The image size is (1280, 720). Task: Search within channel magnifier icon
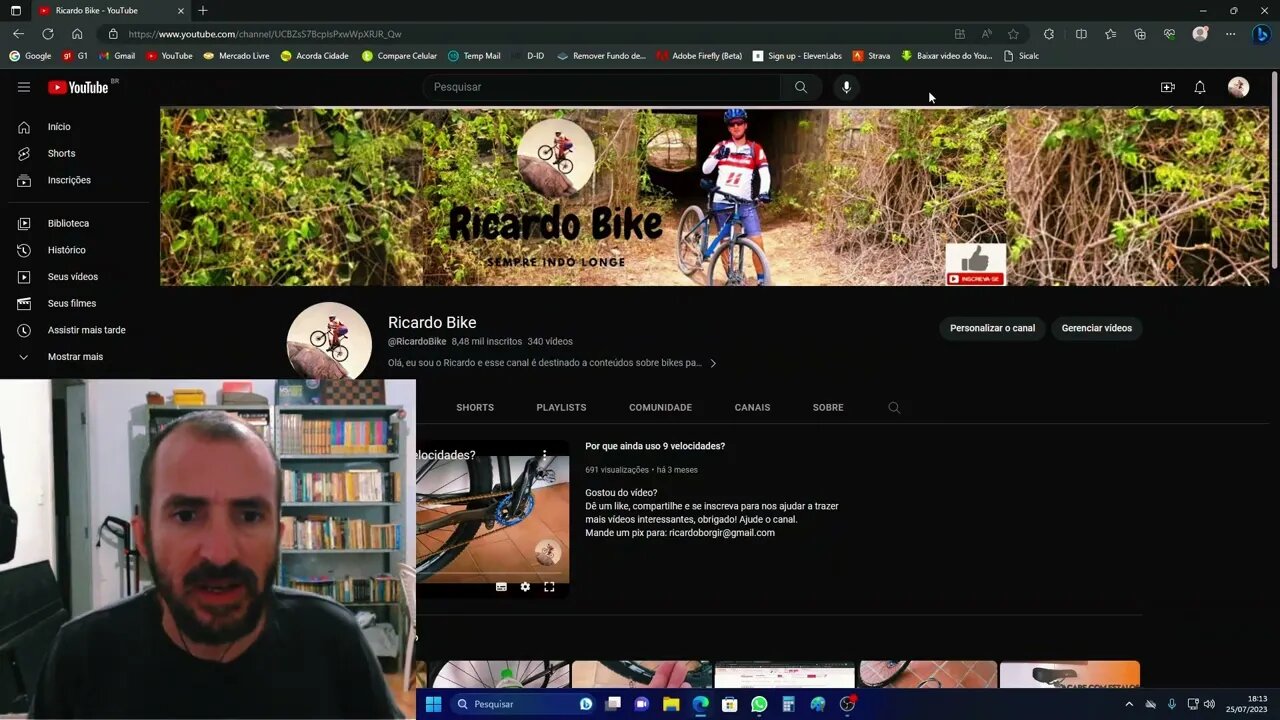(x=894, y=408)
